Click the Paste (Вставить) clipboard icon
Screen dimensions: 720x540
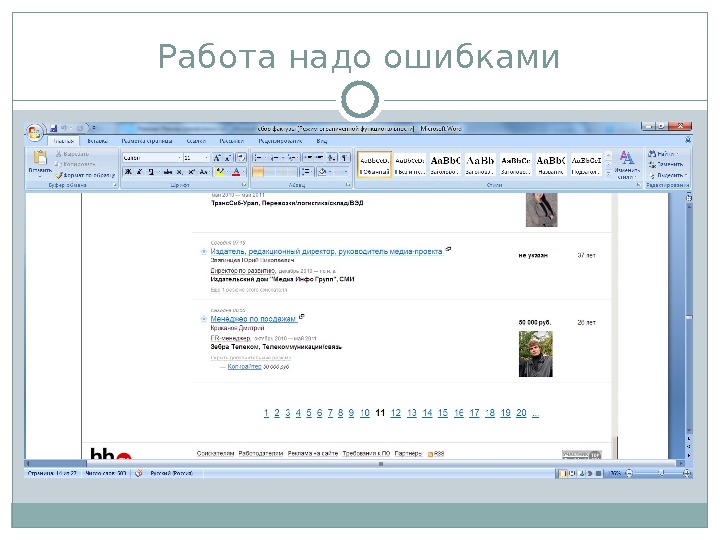[40, 158]
